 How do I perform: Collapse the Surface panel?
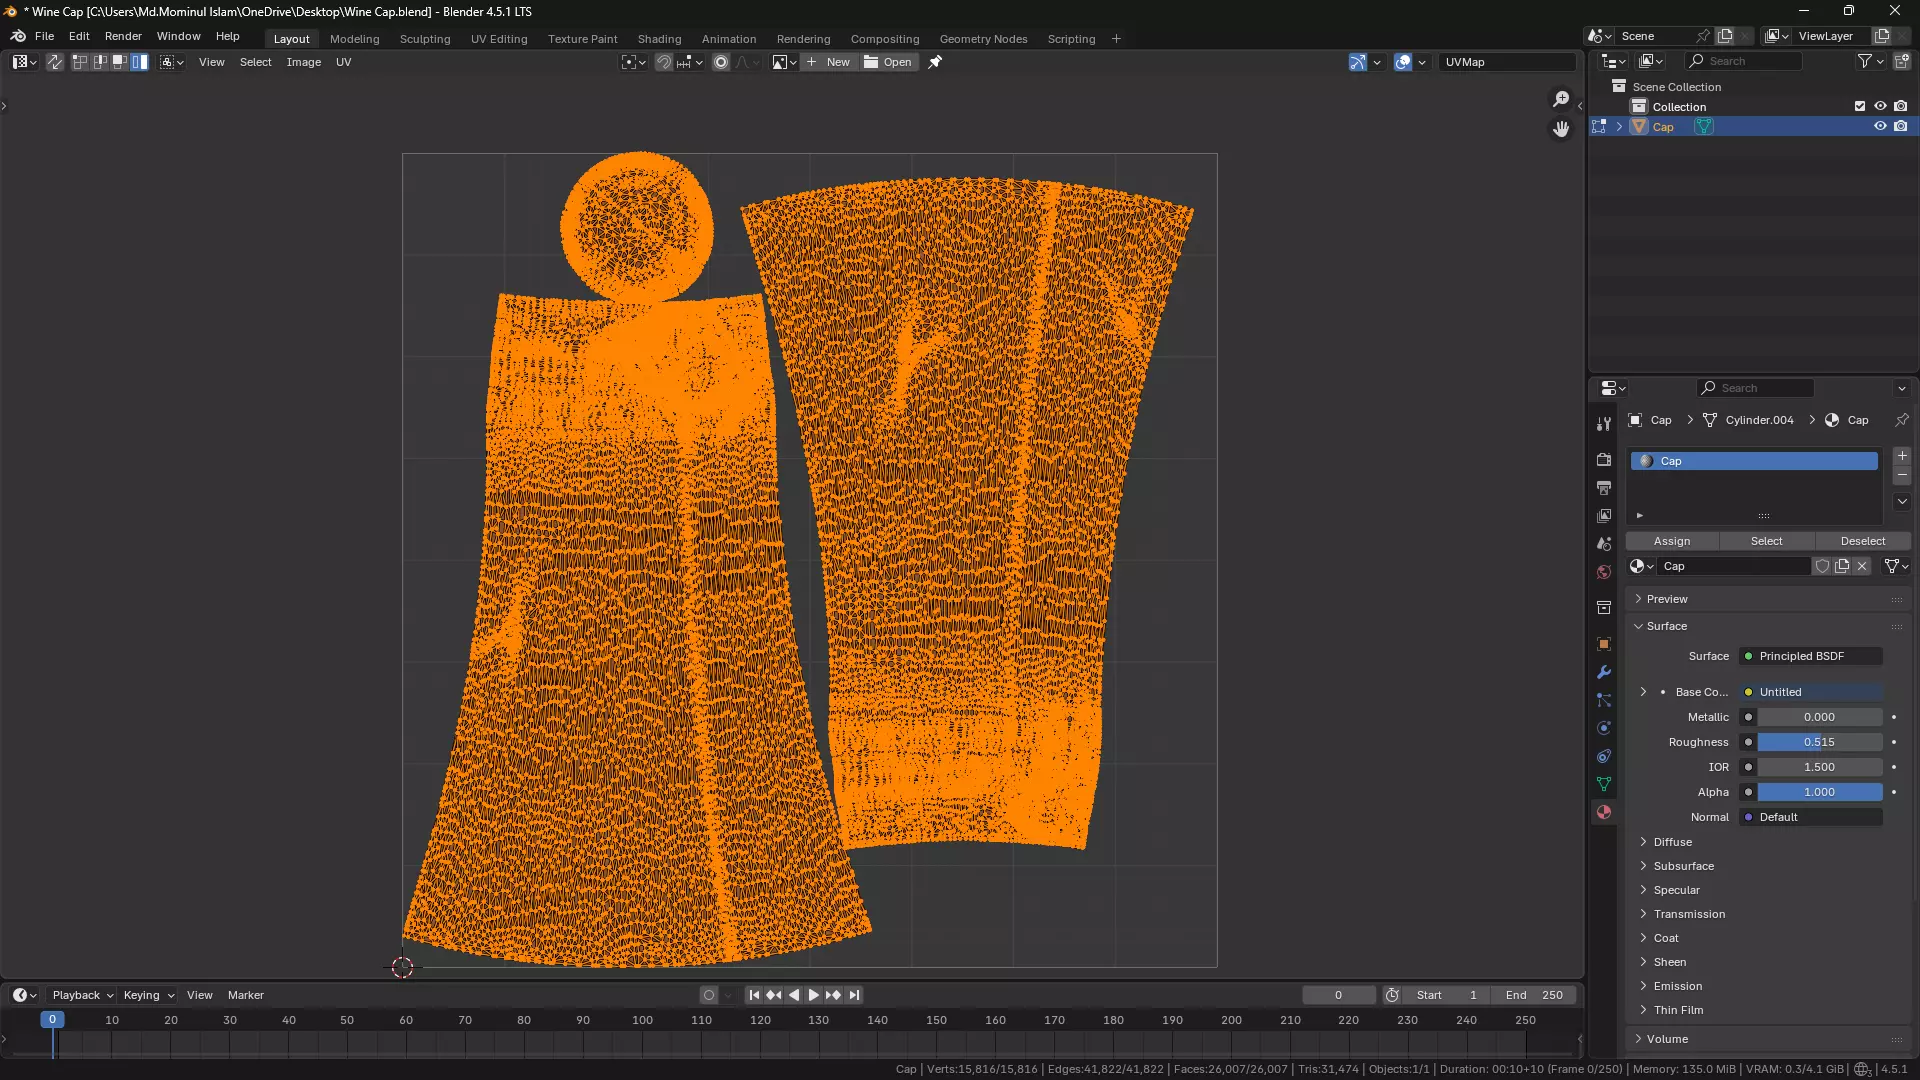pos(1666,626)
